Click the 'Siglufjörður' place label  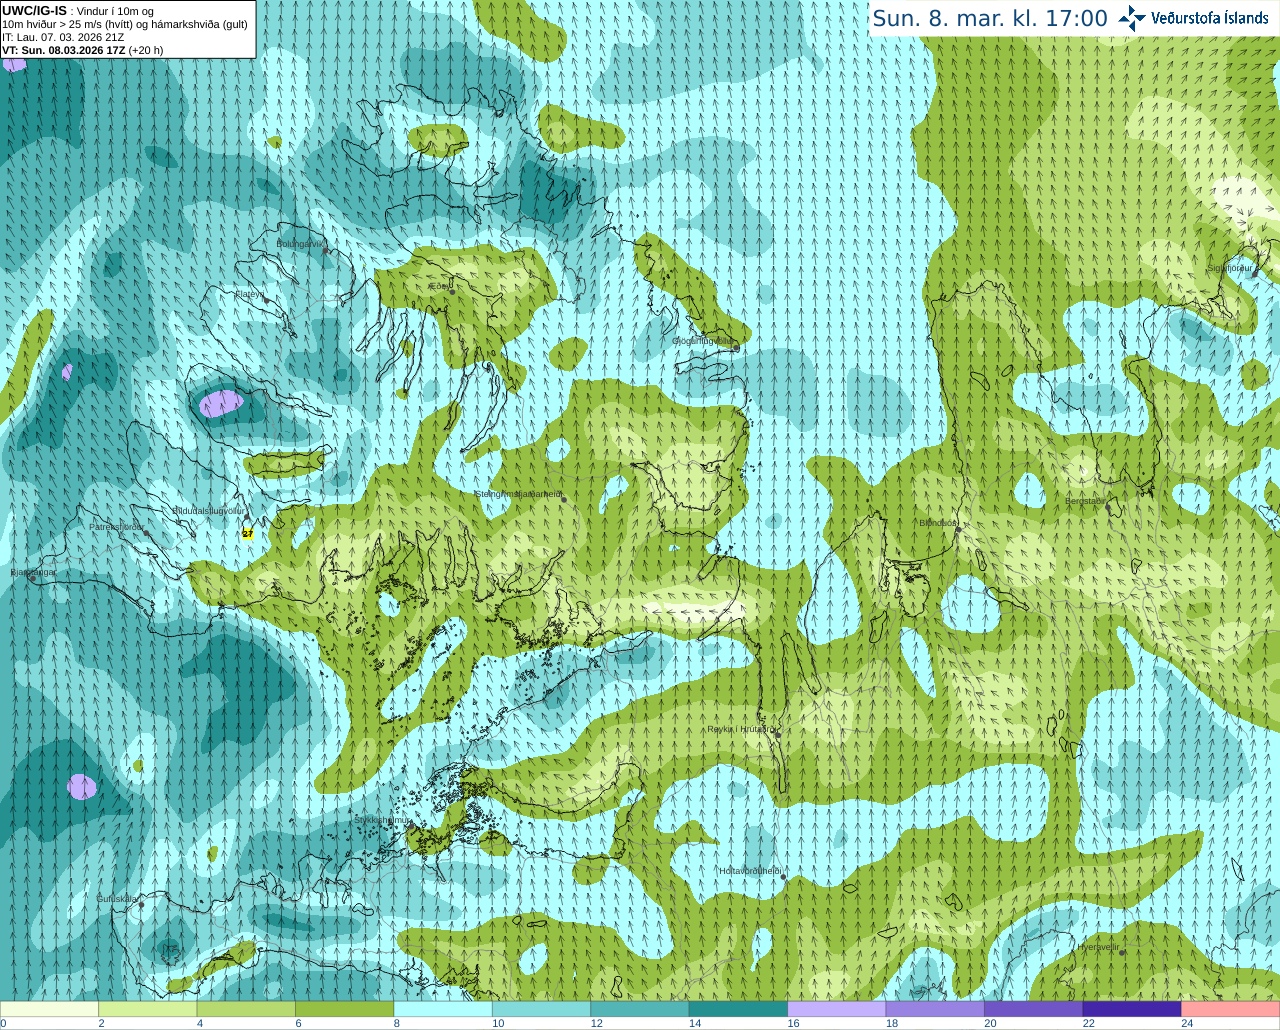pyautogui.click(x=1229, y=268)
